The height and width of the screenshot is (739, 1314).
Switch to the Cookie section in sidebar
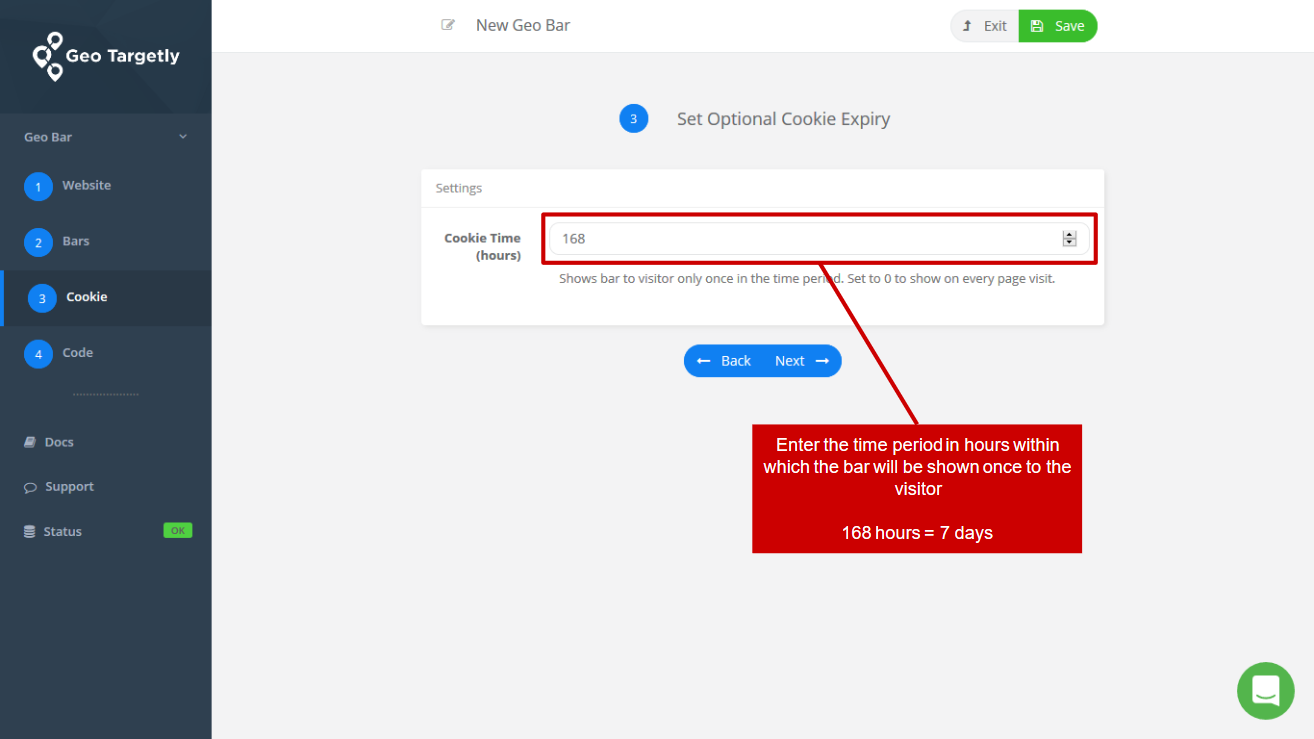tap(86, 297)
